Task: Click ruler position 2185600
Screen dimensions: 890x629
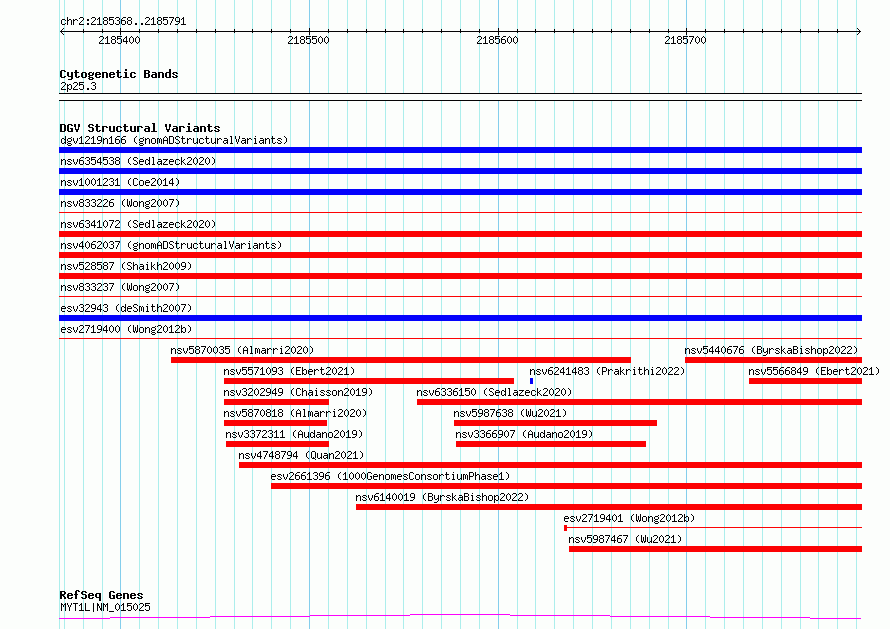Action: point(497,40)
